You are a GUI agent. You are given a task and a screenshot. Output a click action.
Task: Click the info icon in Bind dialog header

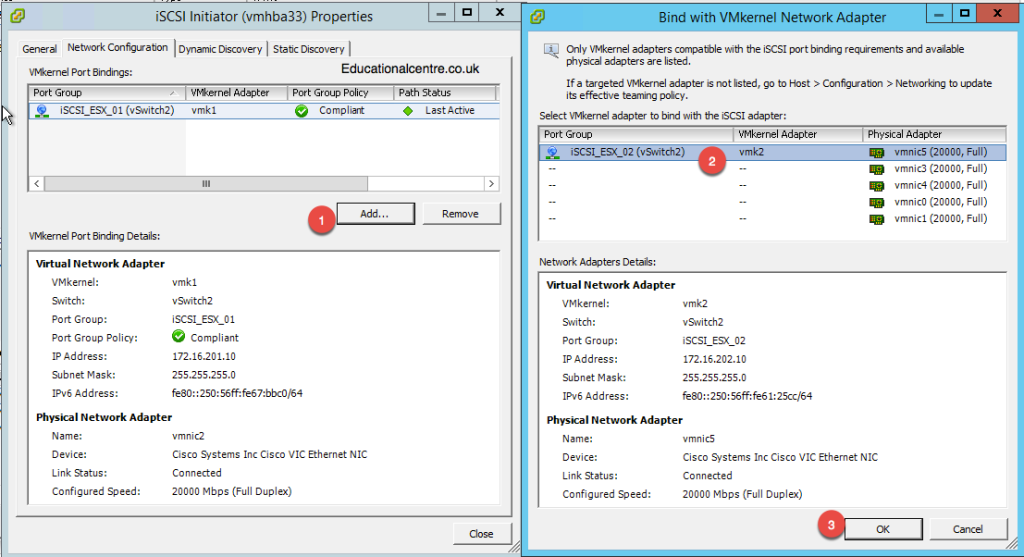click(x=551, y=51)
